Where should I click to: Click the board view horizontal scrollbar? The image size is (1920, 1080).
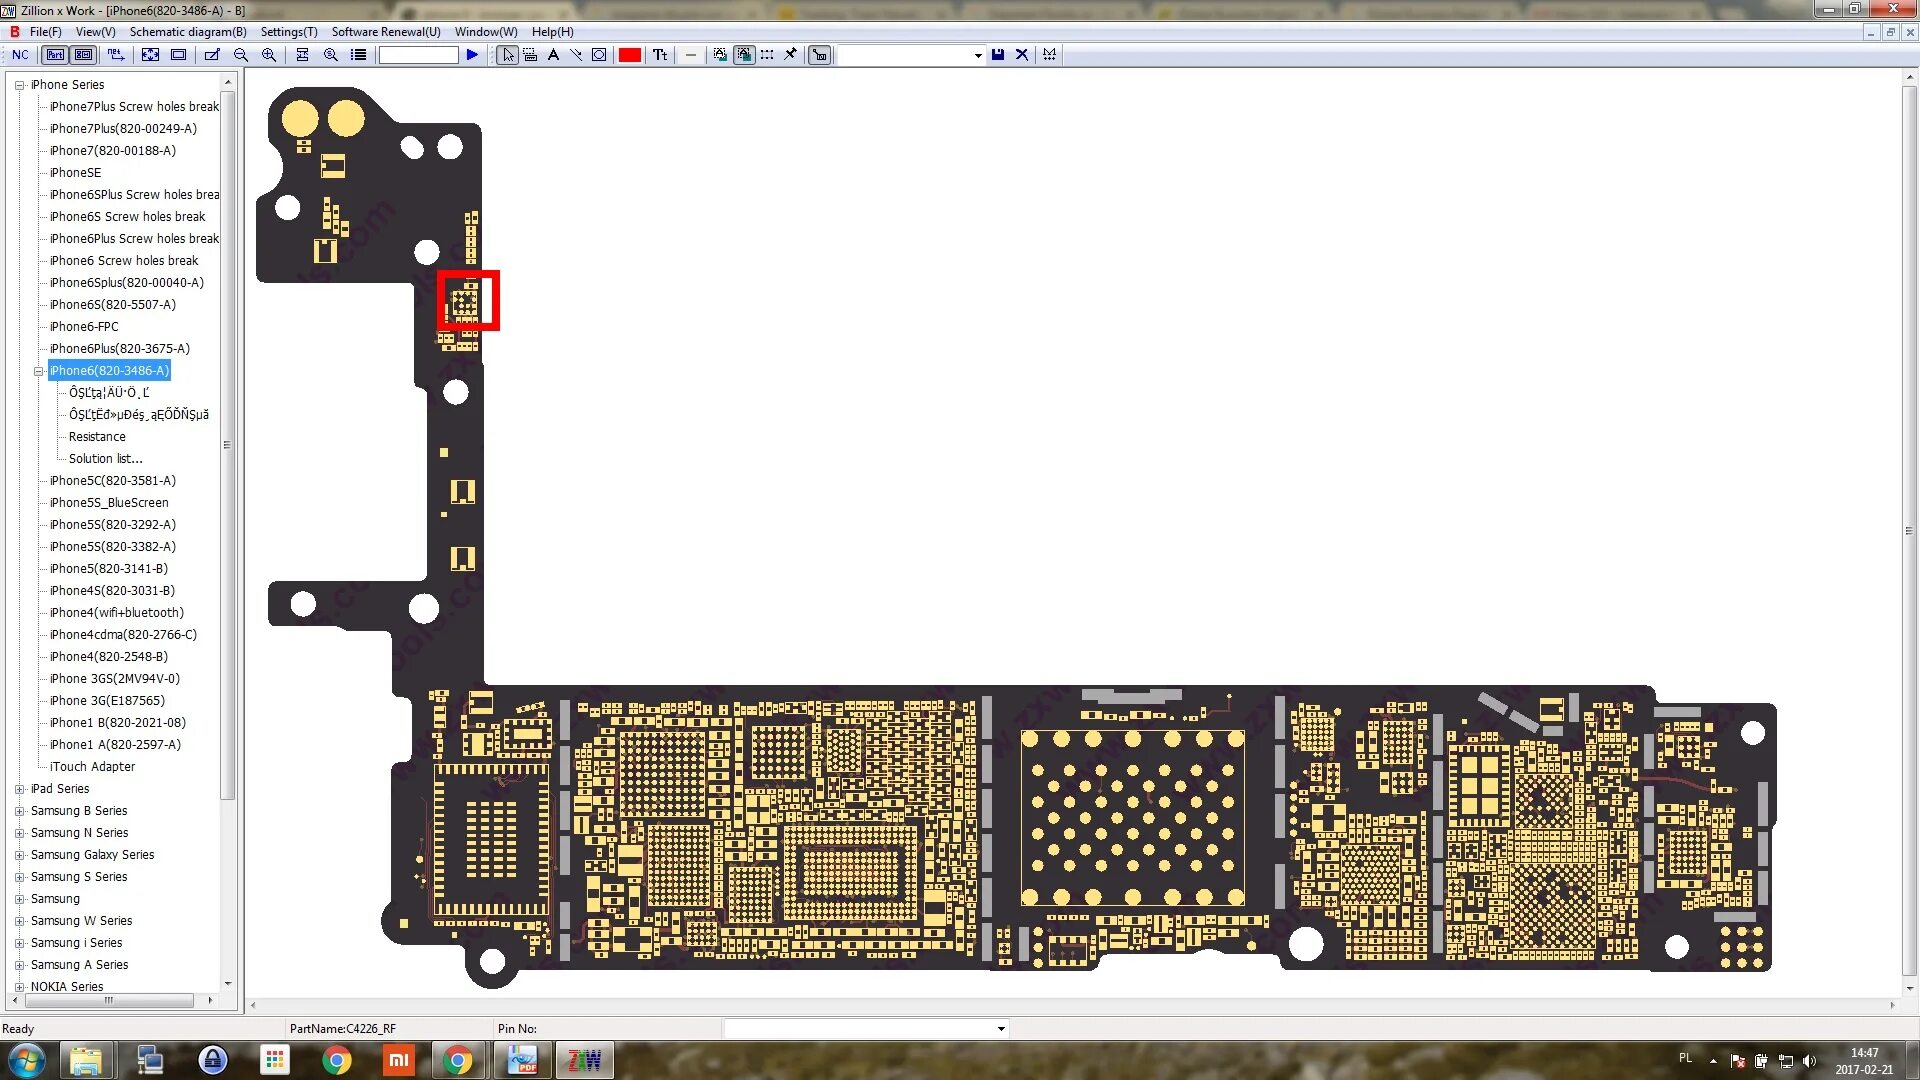coord(1072,1004)
